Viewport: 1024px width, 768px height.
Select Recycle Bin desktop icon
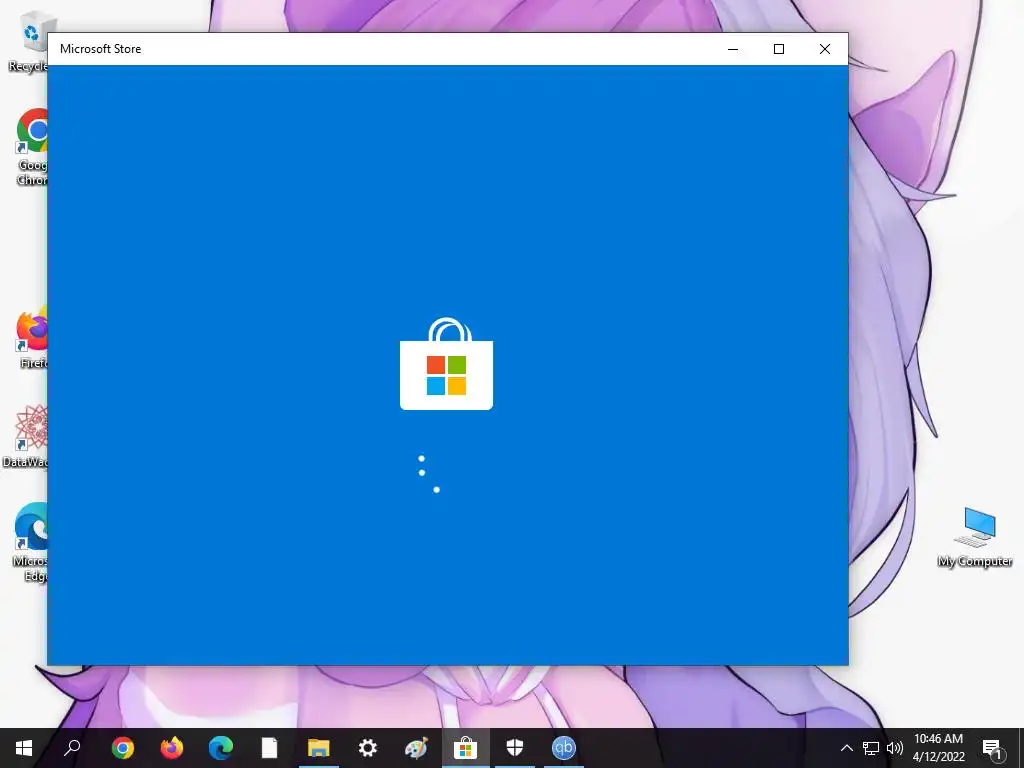29,43
